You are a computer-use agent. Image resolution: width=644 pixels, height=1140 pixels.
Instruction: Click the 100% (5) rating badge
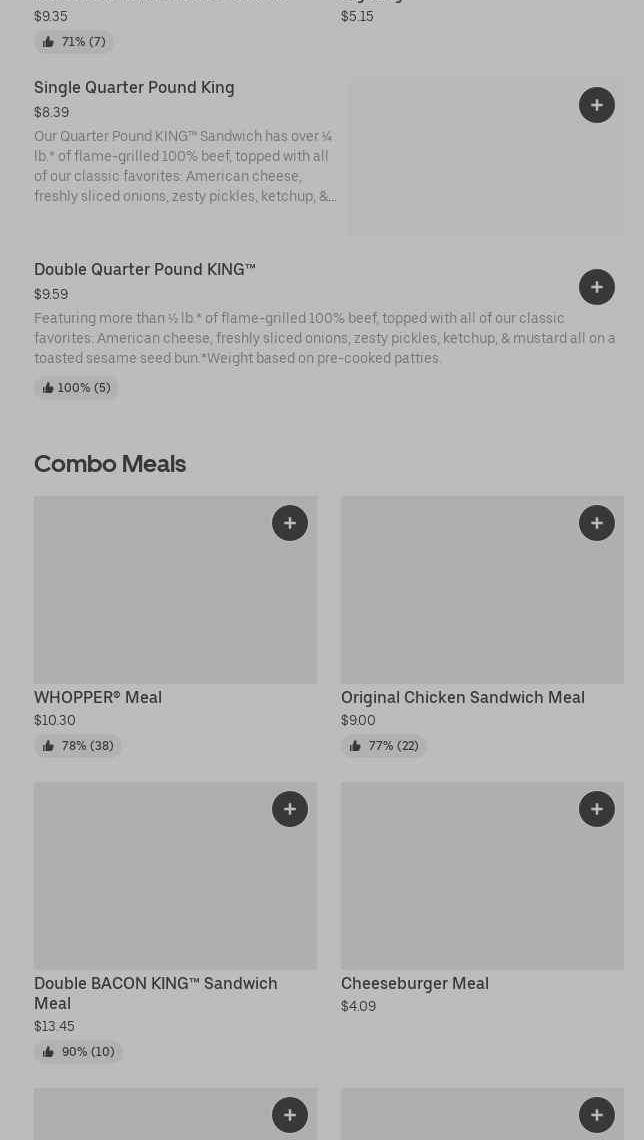click(76, 388)
